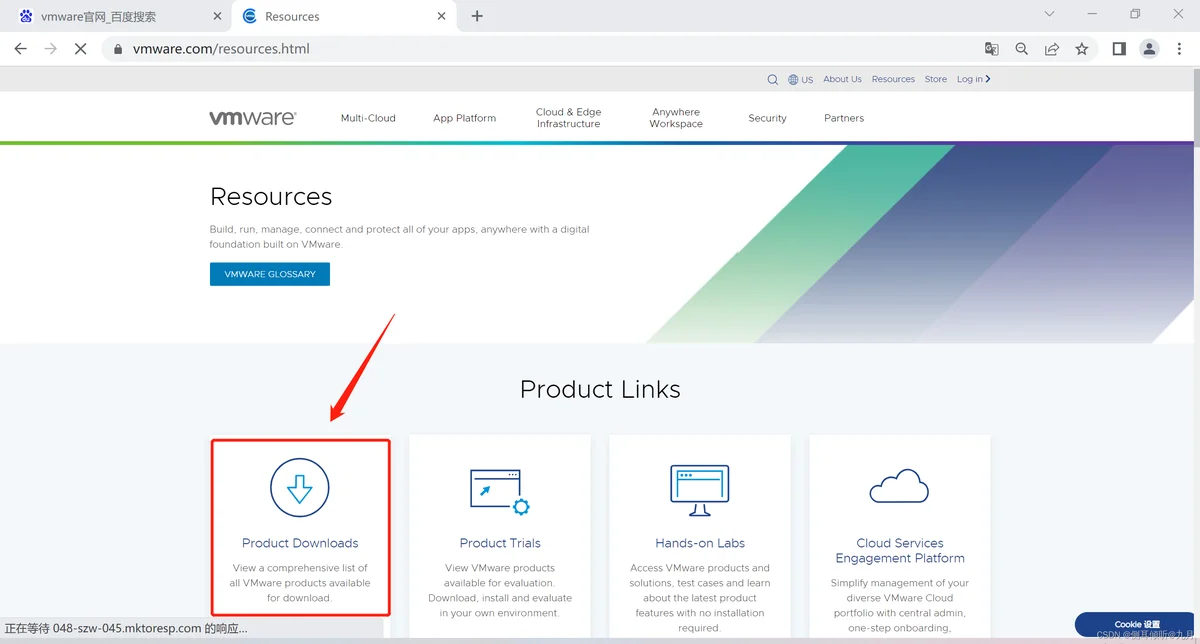Viewport: 1200px width, 644px height.
Task: Click the address bar URL field
Action: click(538, 48)
